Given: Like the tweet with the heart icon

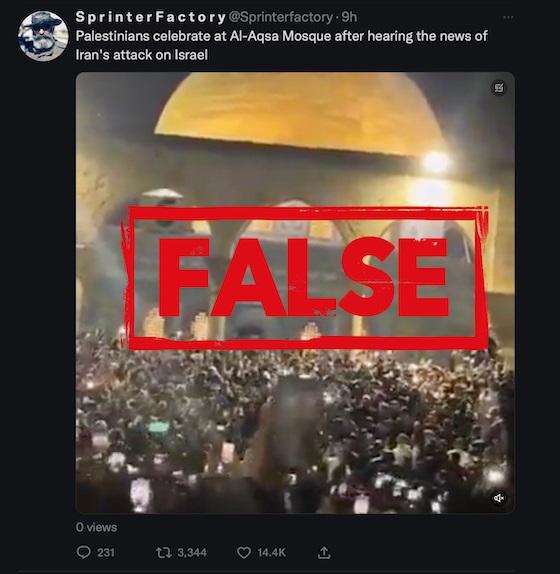Looking at the screenshot, I should [244, 552].
